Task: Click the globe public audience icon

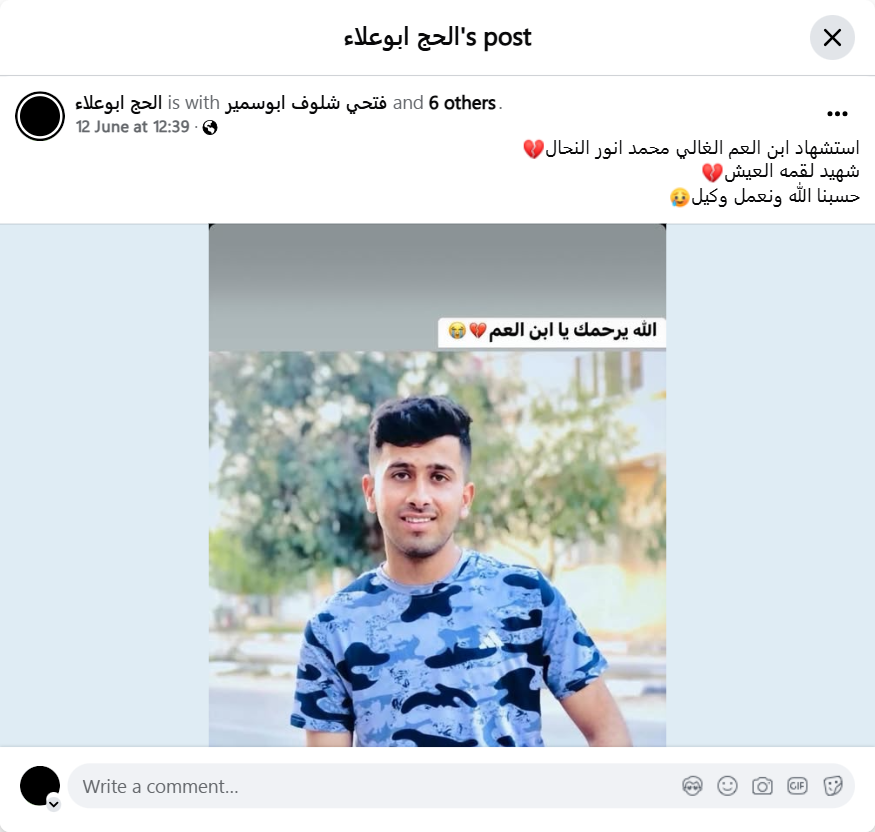Action: click(210, 128)
